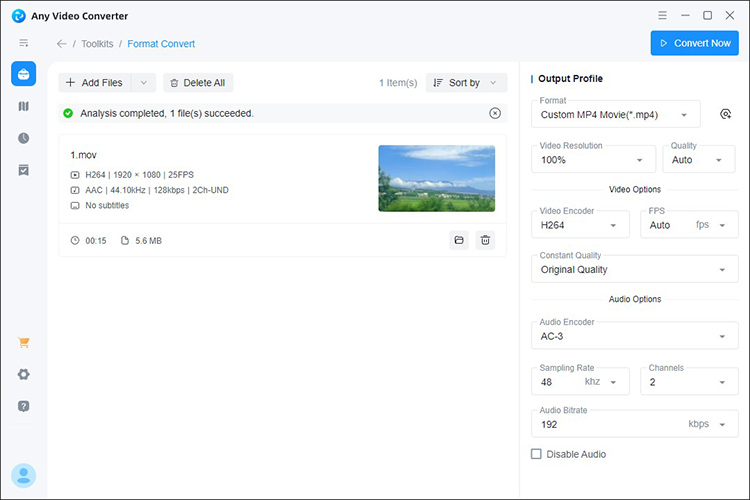Expand the Add Files dropdown arrow
Screen dimensions: 750x500
143,83
